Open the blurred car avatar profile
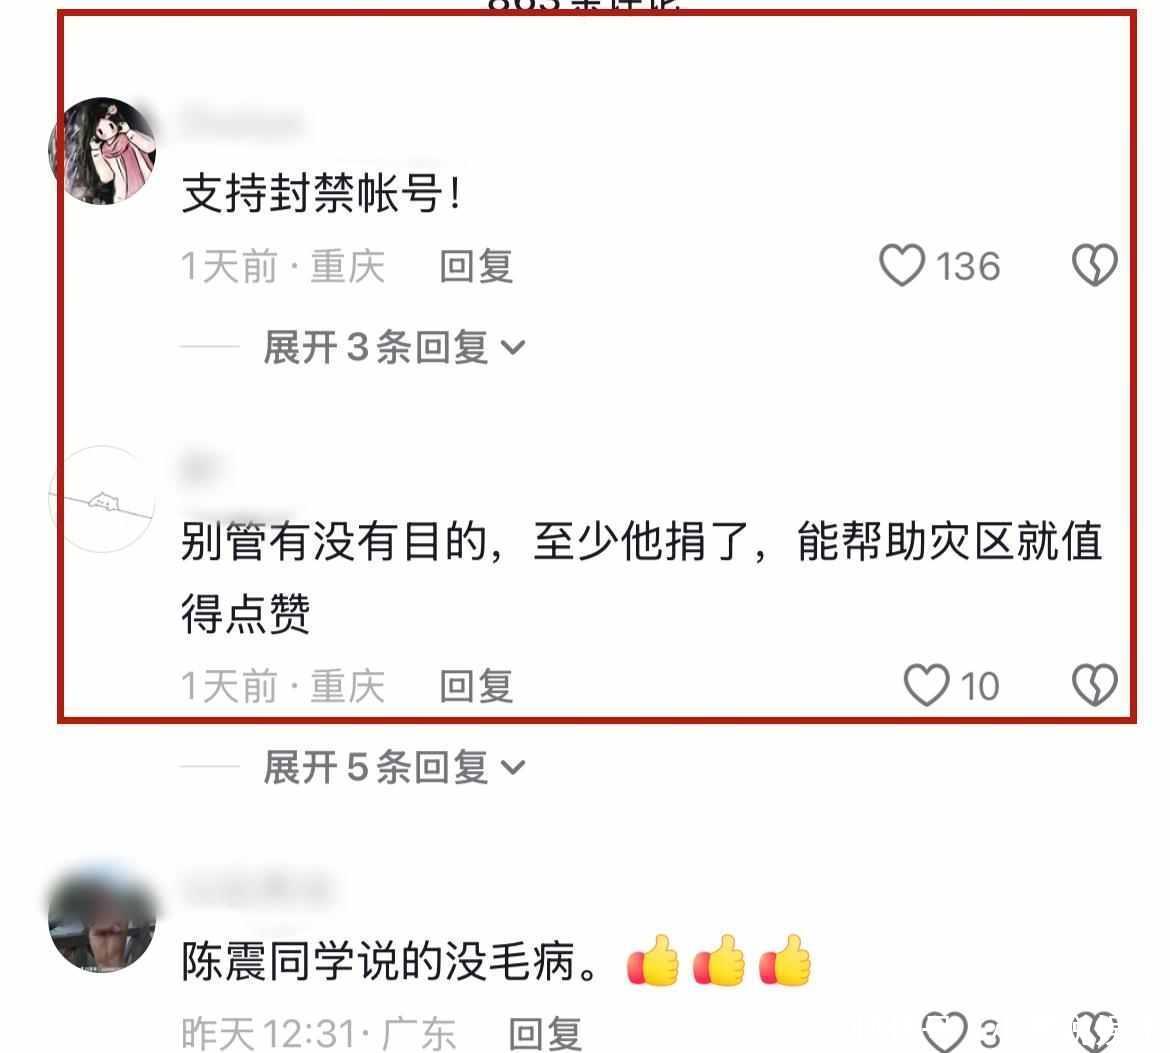This screenshot has height=1053, width=1170. coord(102,919)
